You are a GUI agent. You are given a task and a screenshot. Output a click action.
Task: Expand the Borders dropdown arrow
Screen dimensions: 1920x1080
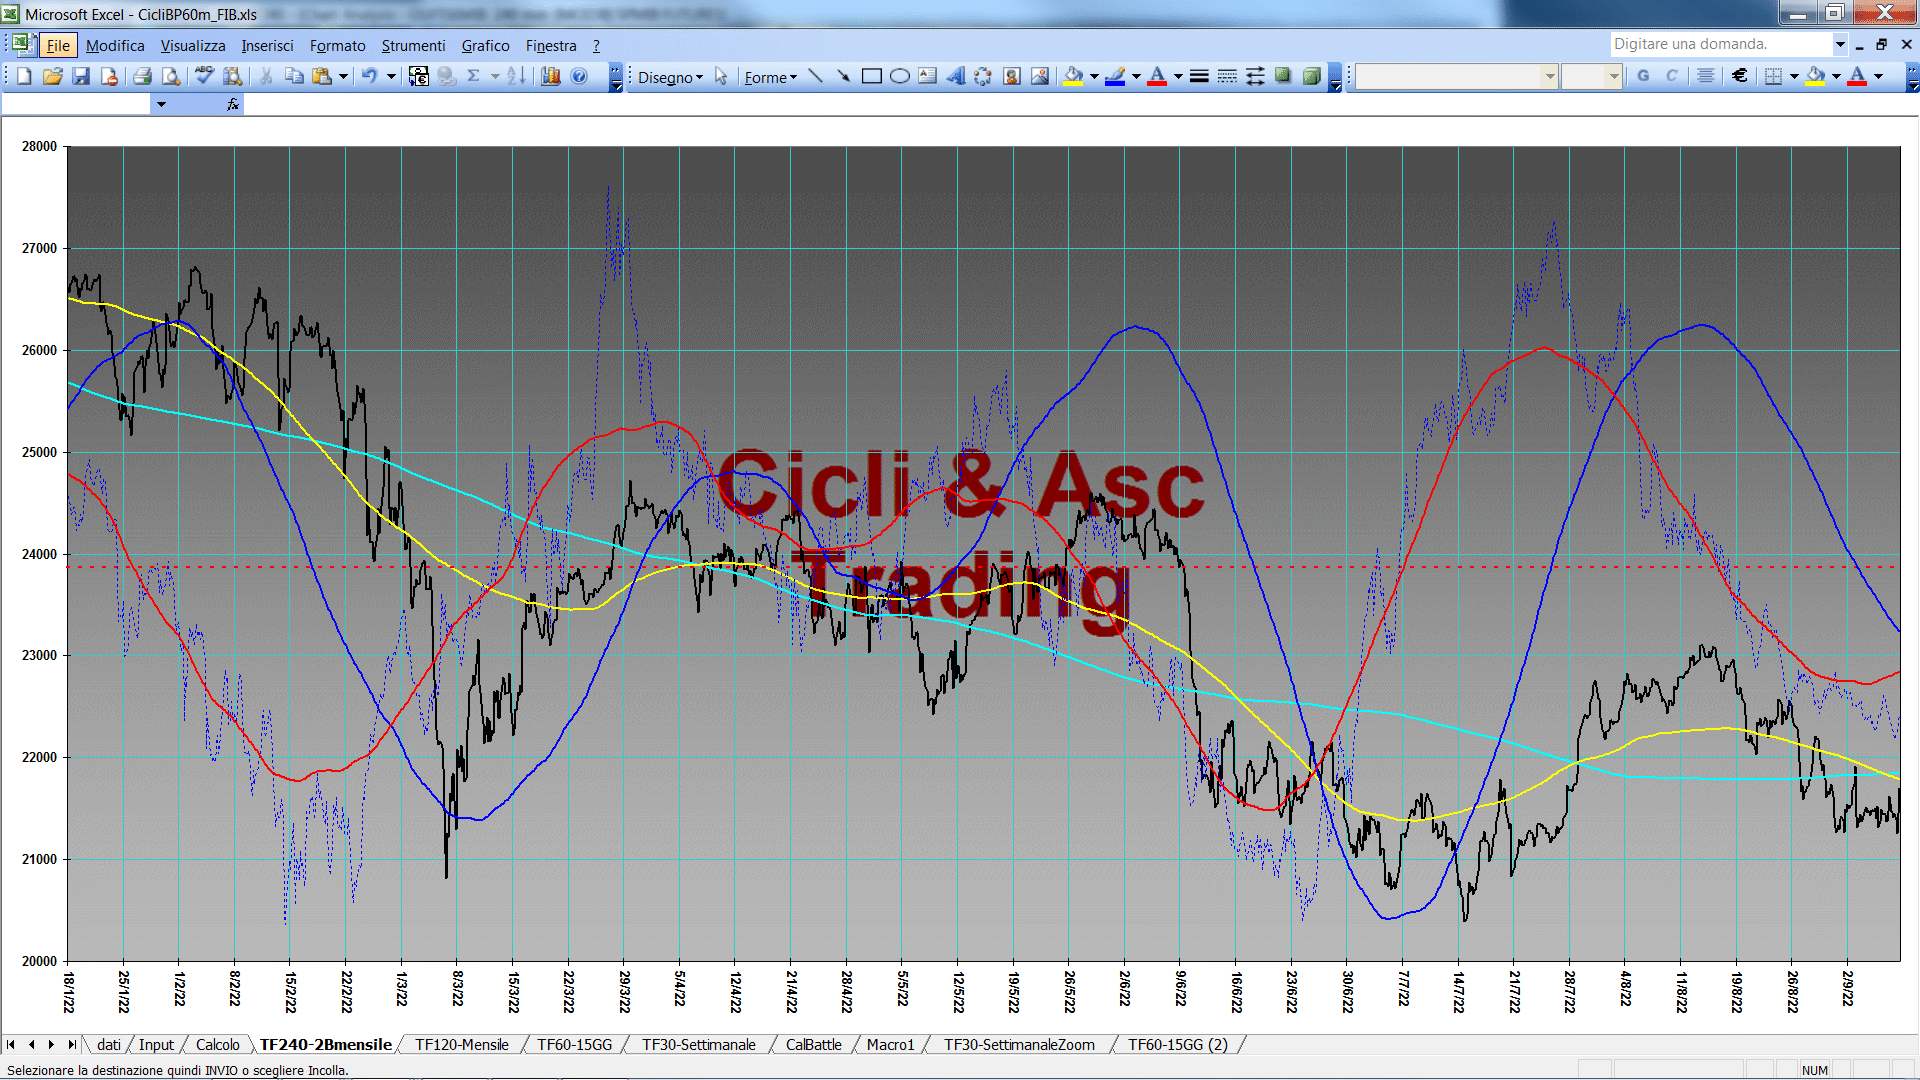point(1794,76)
